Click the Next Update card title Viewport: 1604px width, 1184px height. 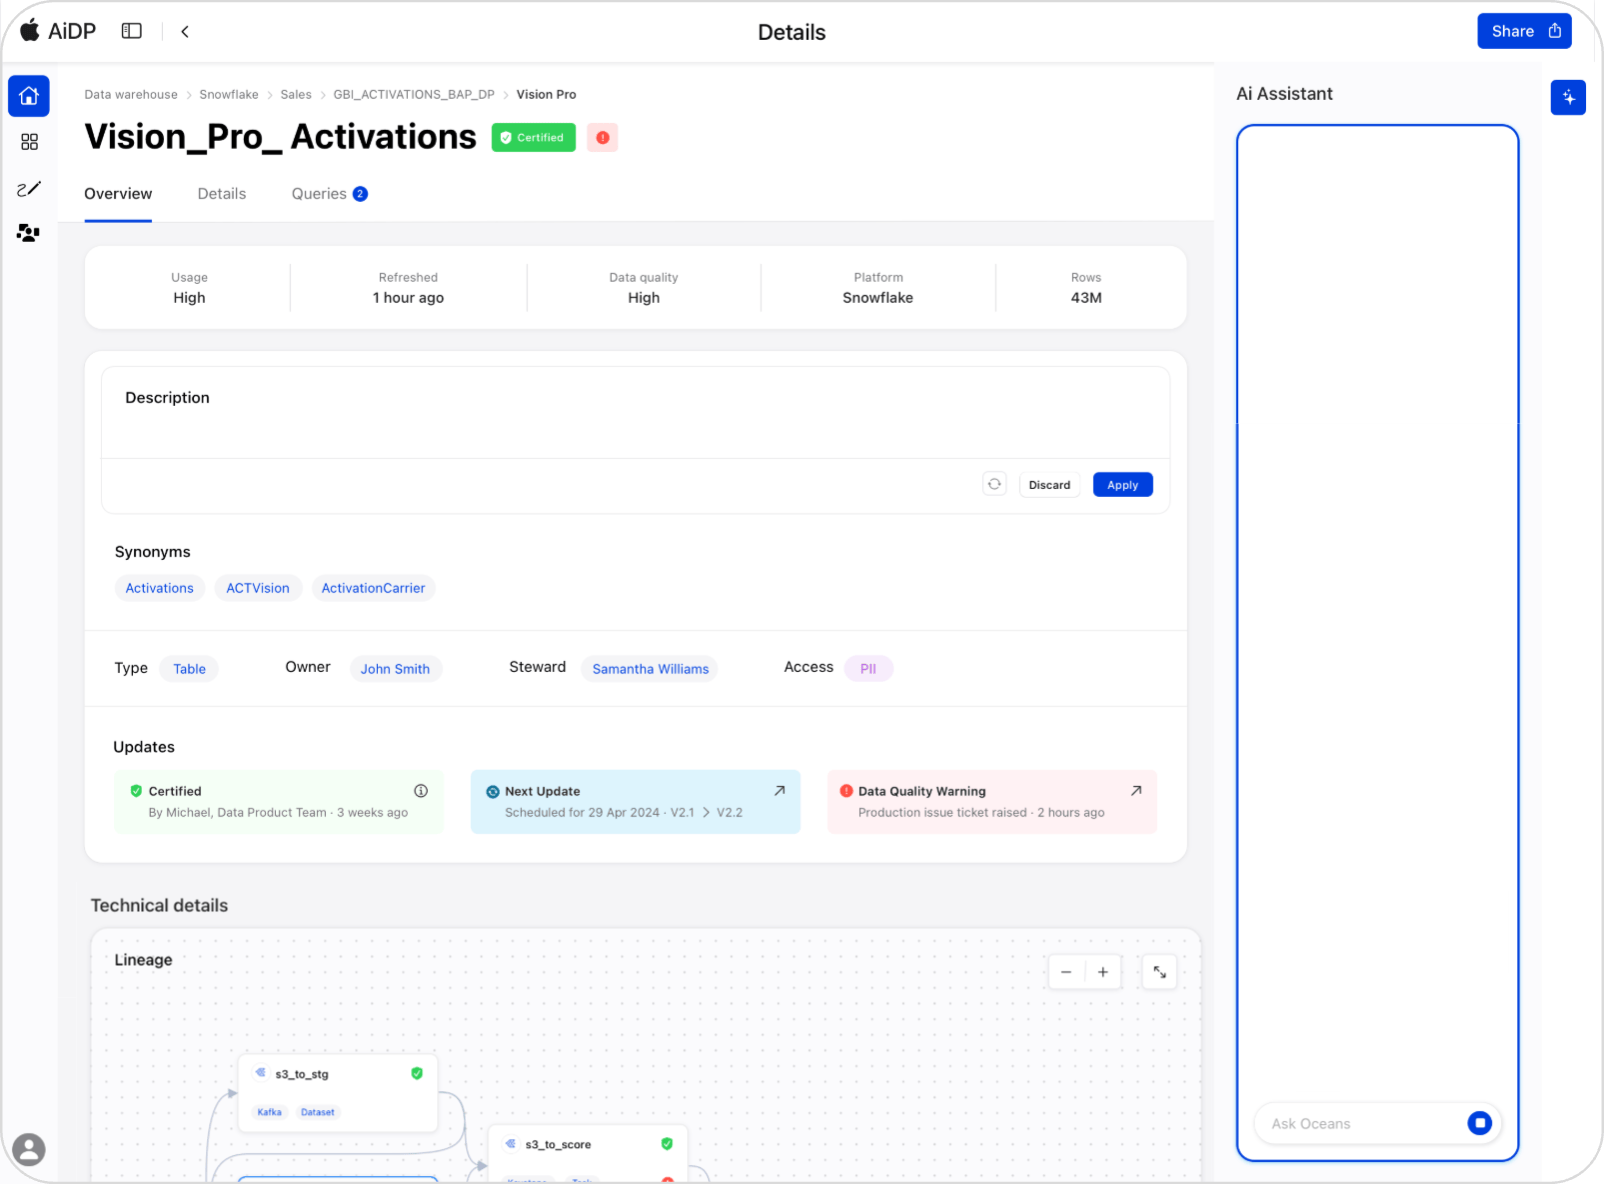click(x=542, y=791)
